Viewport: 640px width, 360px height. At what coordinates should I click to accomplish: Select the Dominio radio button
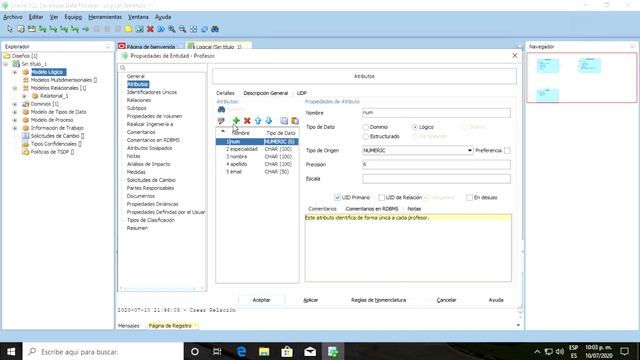pyautogui.click(x=366, y=127)
